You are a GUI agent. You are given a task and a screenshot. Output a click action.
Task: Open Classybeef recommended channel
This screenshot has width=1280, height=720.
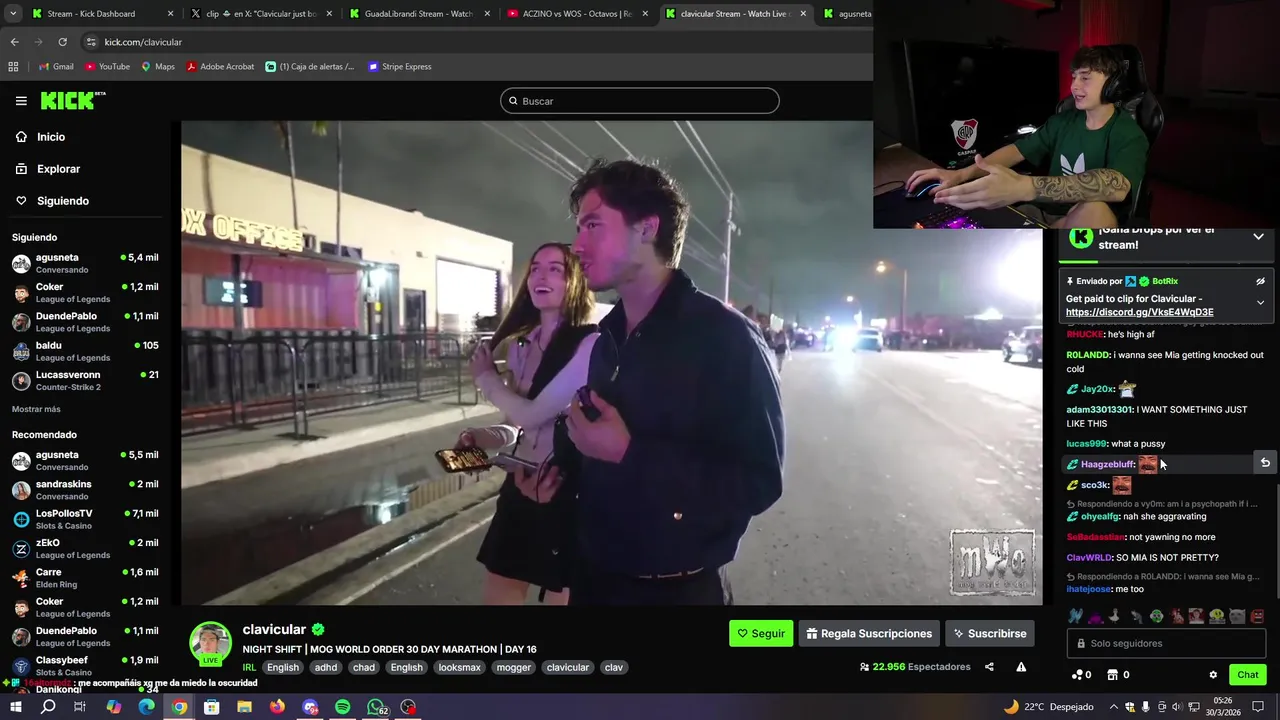point(85,666)
